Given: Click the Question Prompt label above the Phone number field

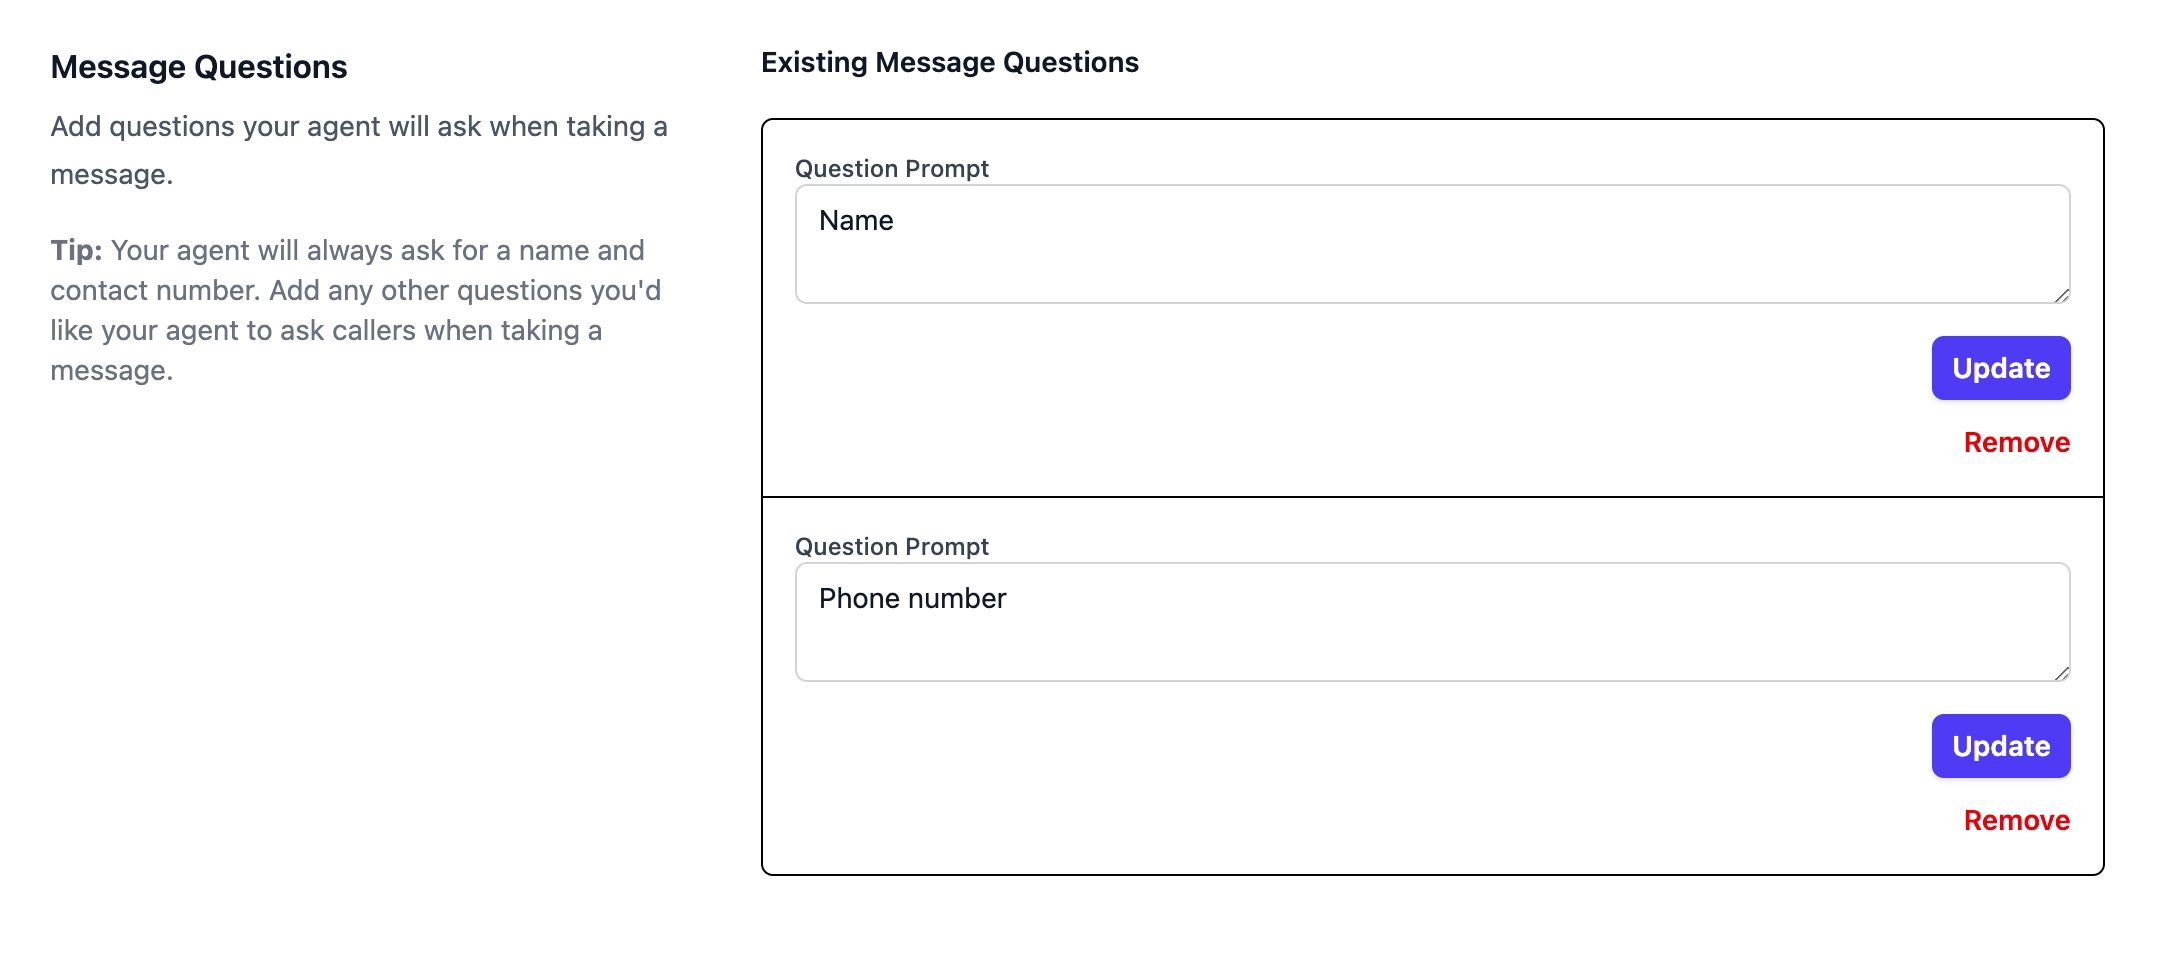Looking at the screenshot, I should click(891, 546).
